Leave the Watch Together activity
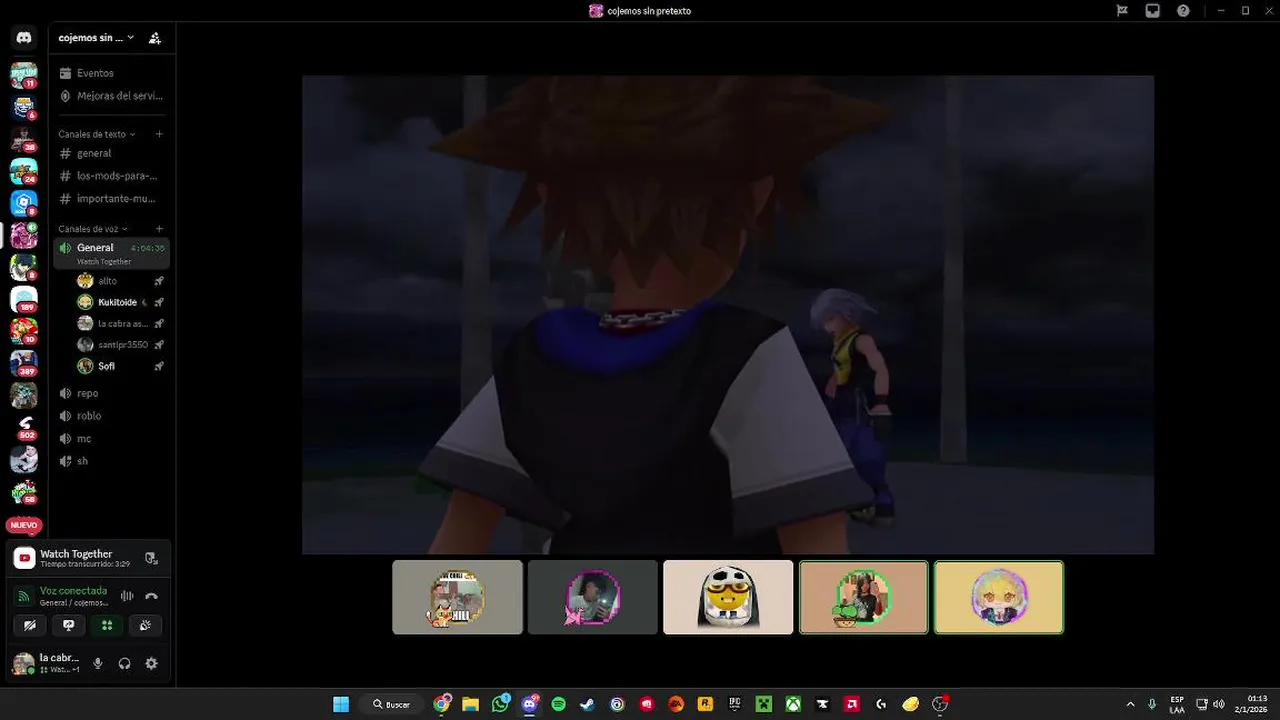 (x=151, y=558)
